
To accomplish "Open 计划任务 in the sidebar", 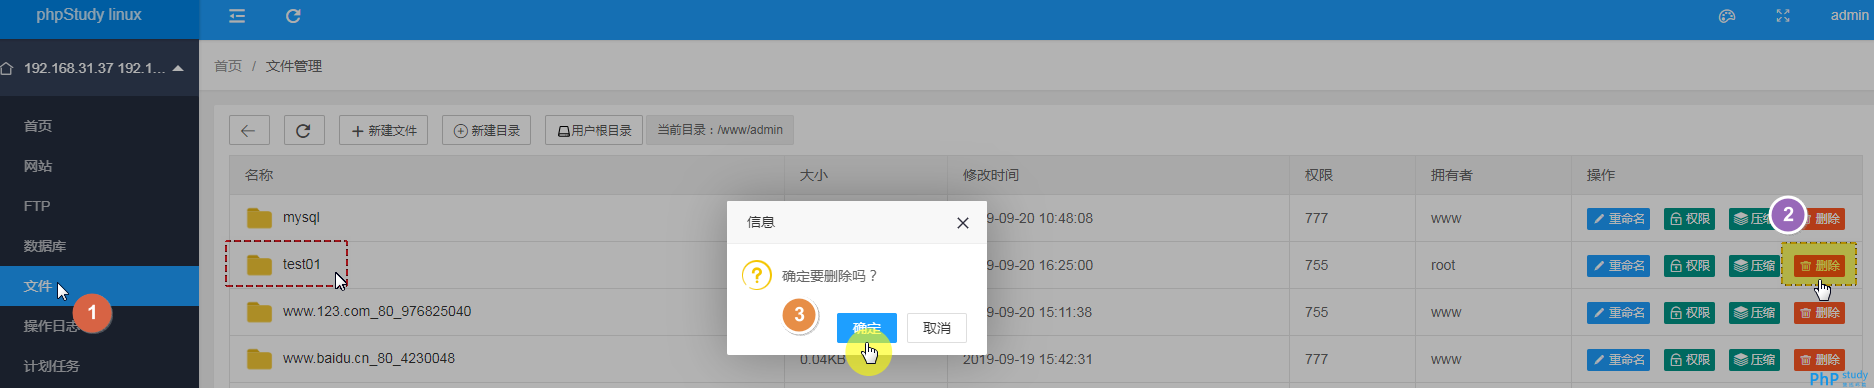I will point(52,366).
